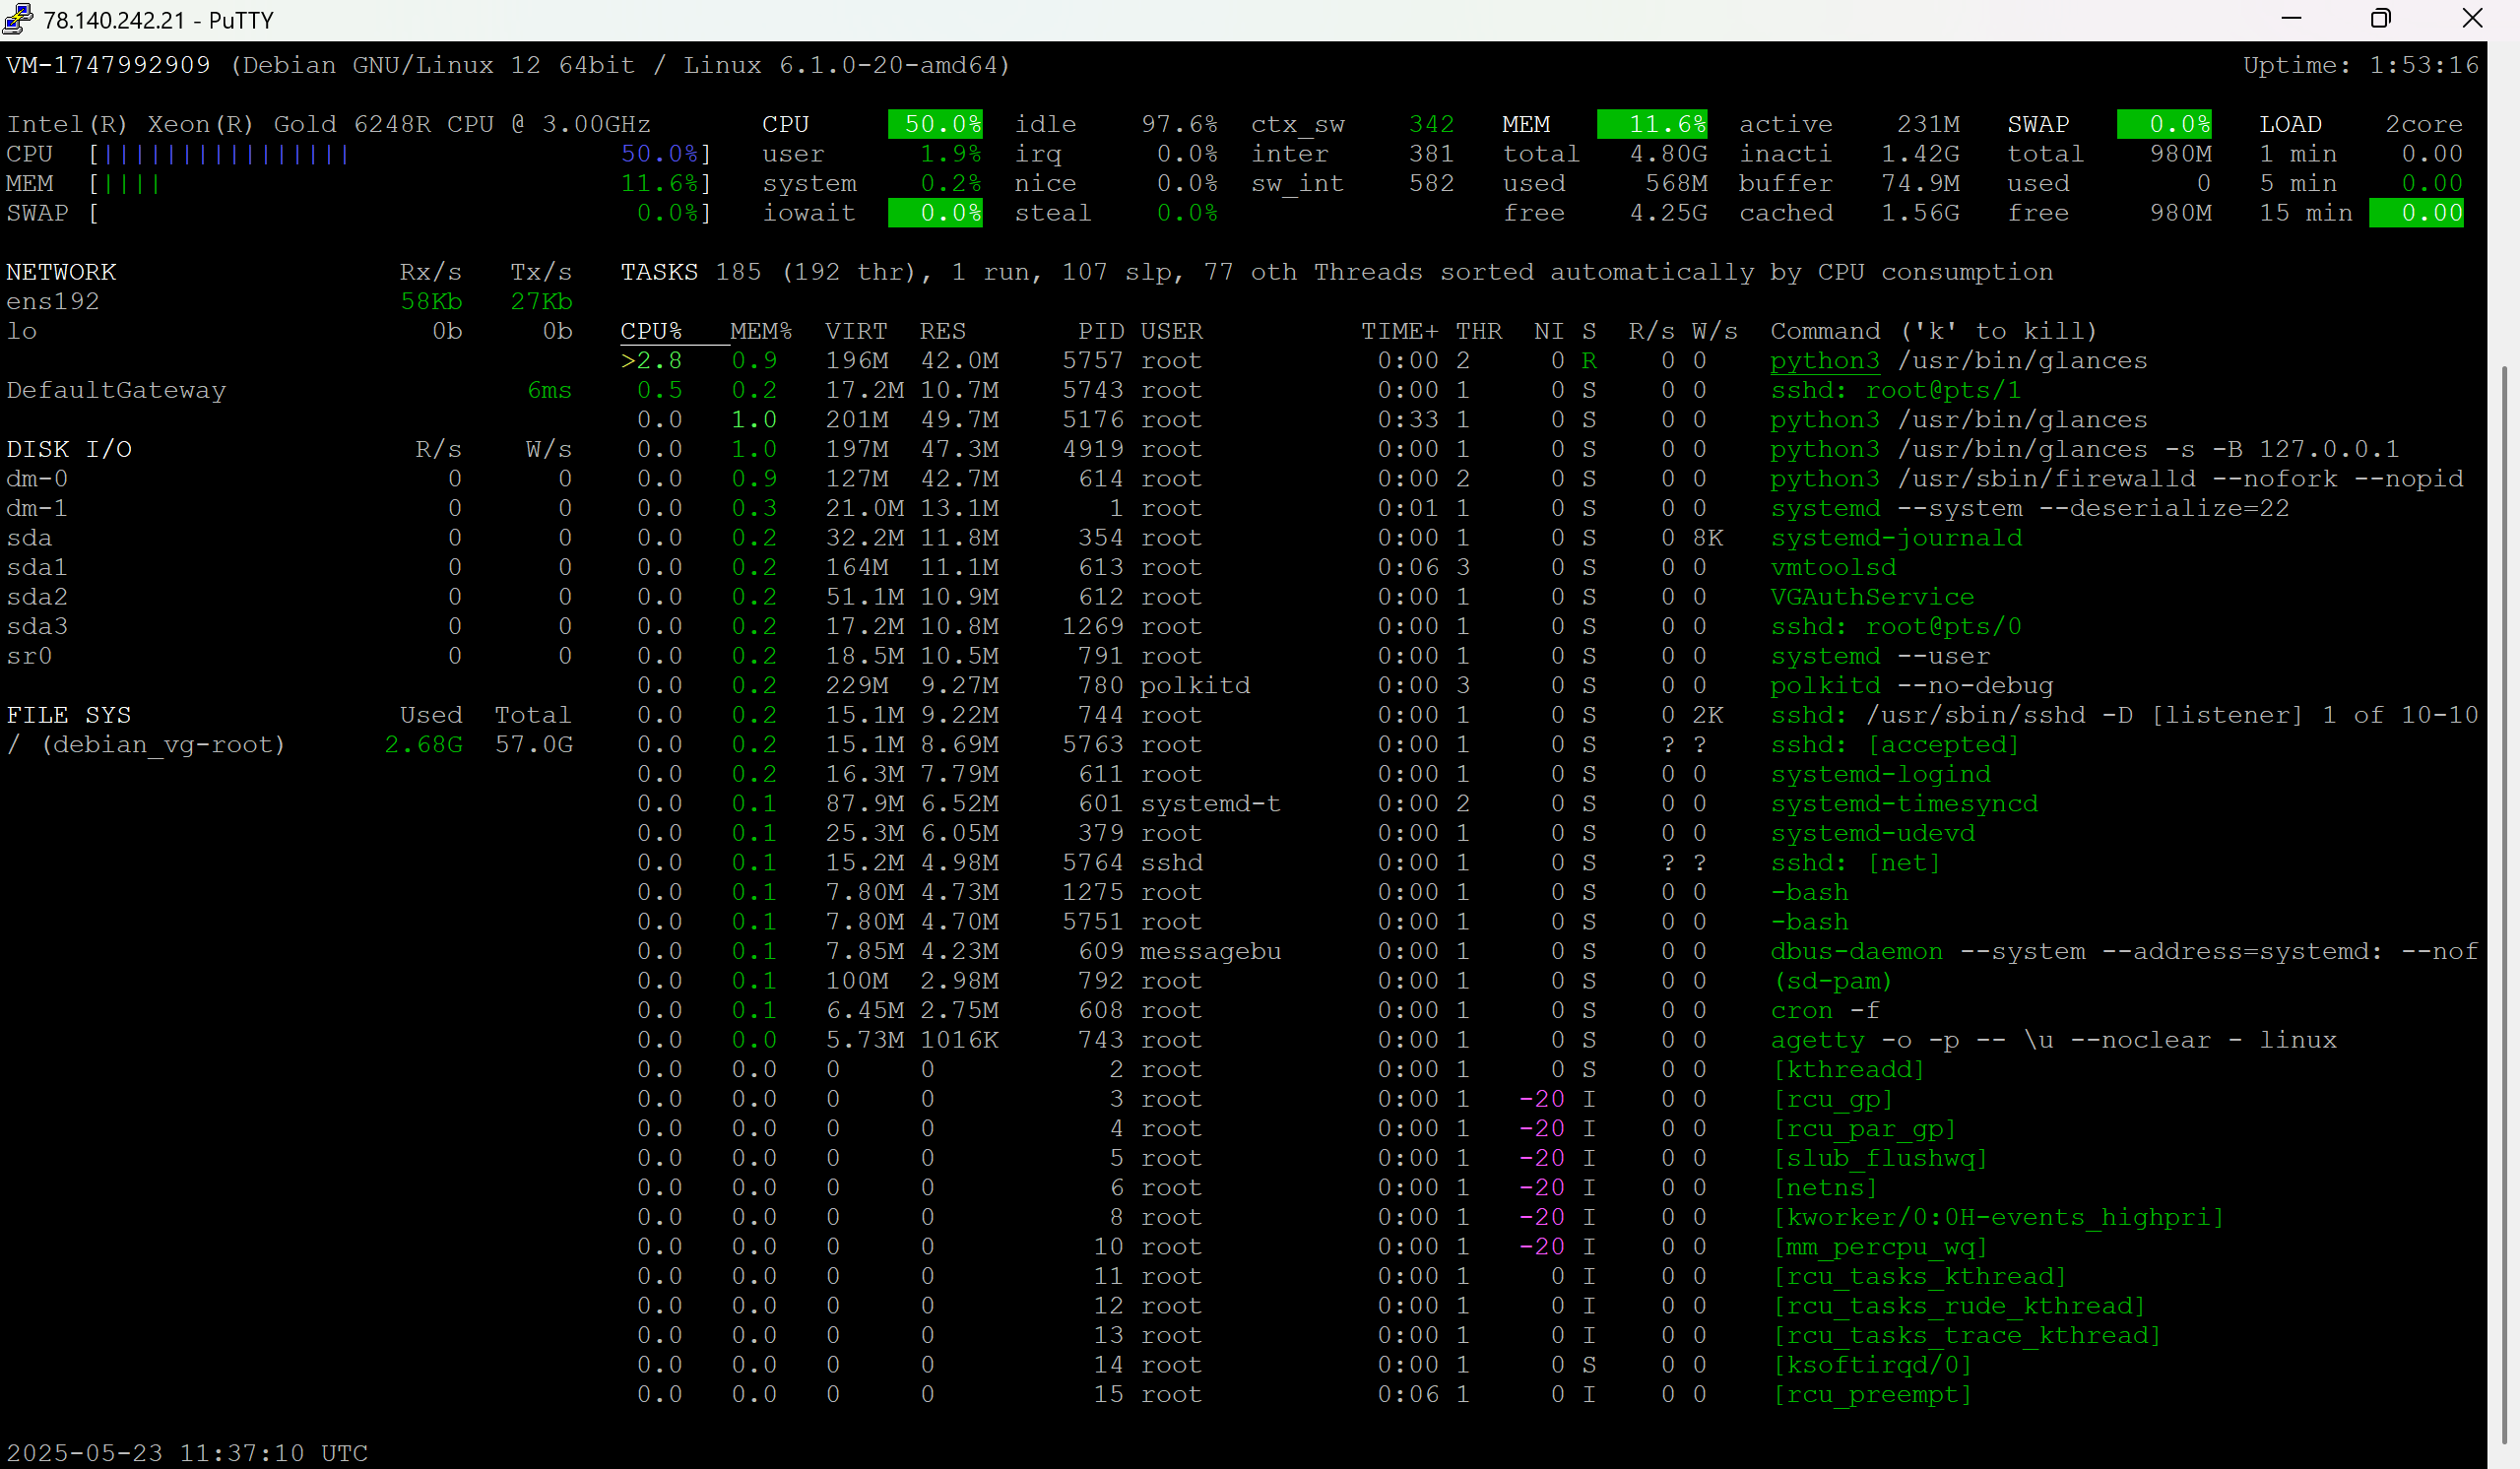Click the sda3 disk row
The image size is (2520, 1469).
pos(289,626)
